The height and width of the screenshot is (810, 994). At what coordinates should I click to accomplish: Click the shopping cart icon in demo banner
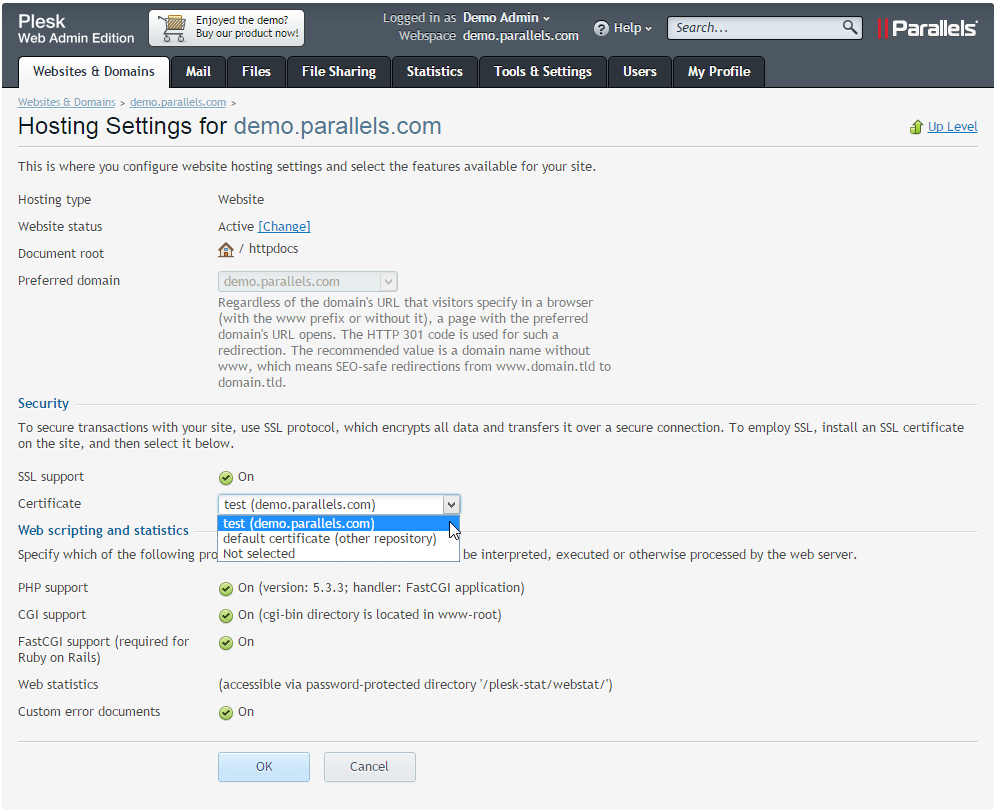click(172, 28)
